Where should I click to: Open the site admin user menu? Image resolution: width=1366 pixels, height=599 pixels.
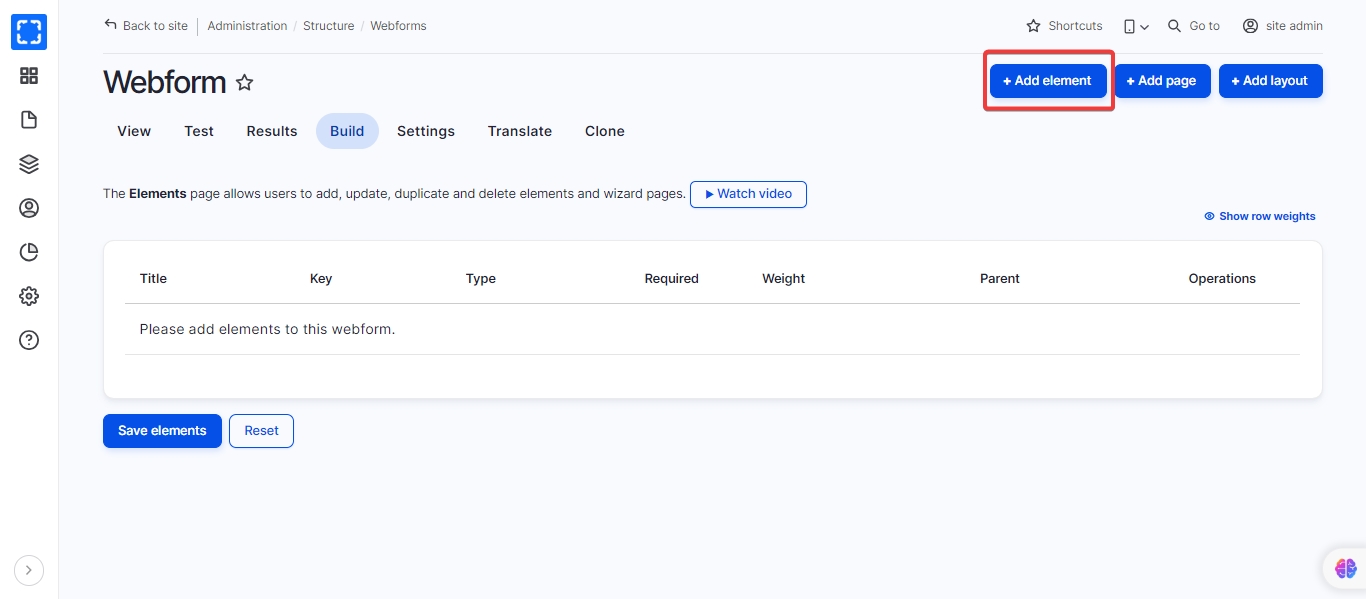click(1282, 26)
